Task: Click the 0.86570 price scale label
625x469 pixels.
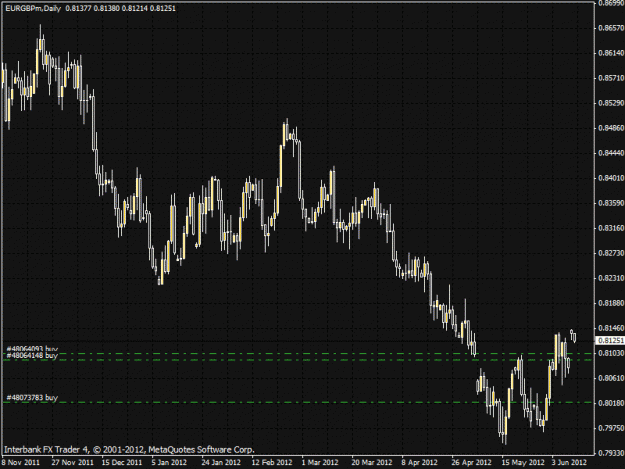Action: point(611,28)
